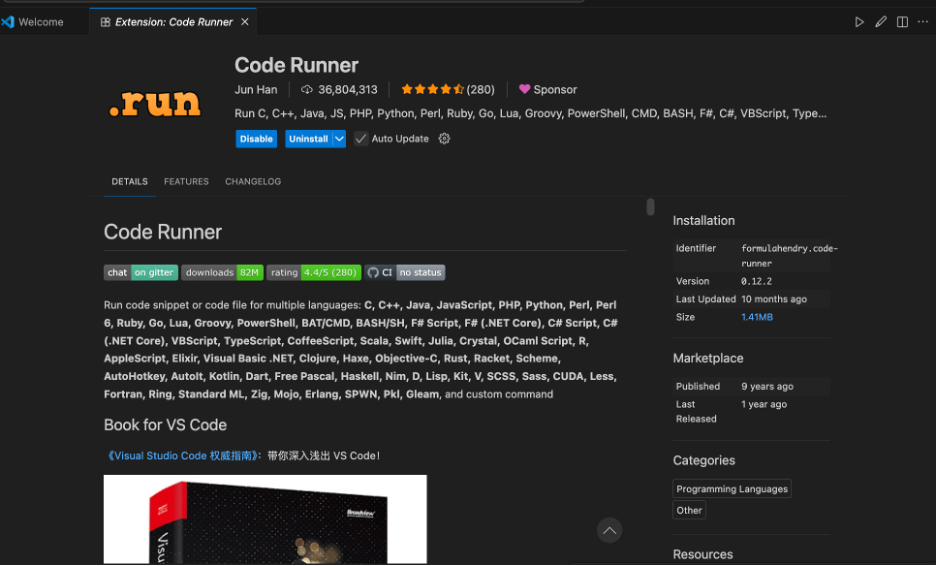Select the Programming Languages category
The width and height of the screenshot is (936, 566).
pyautogui.click(x=732, y=489)
